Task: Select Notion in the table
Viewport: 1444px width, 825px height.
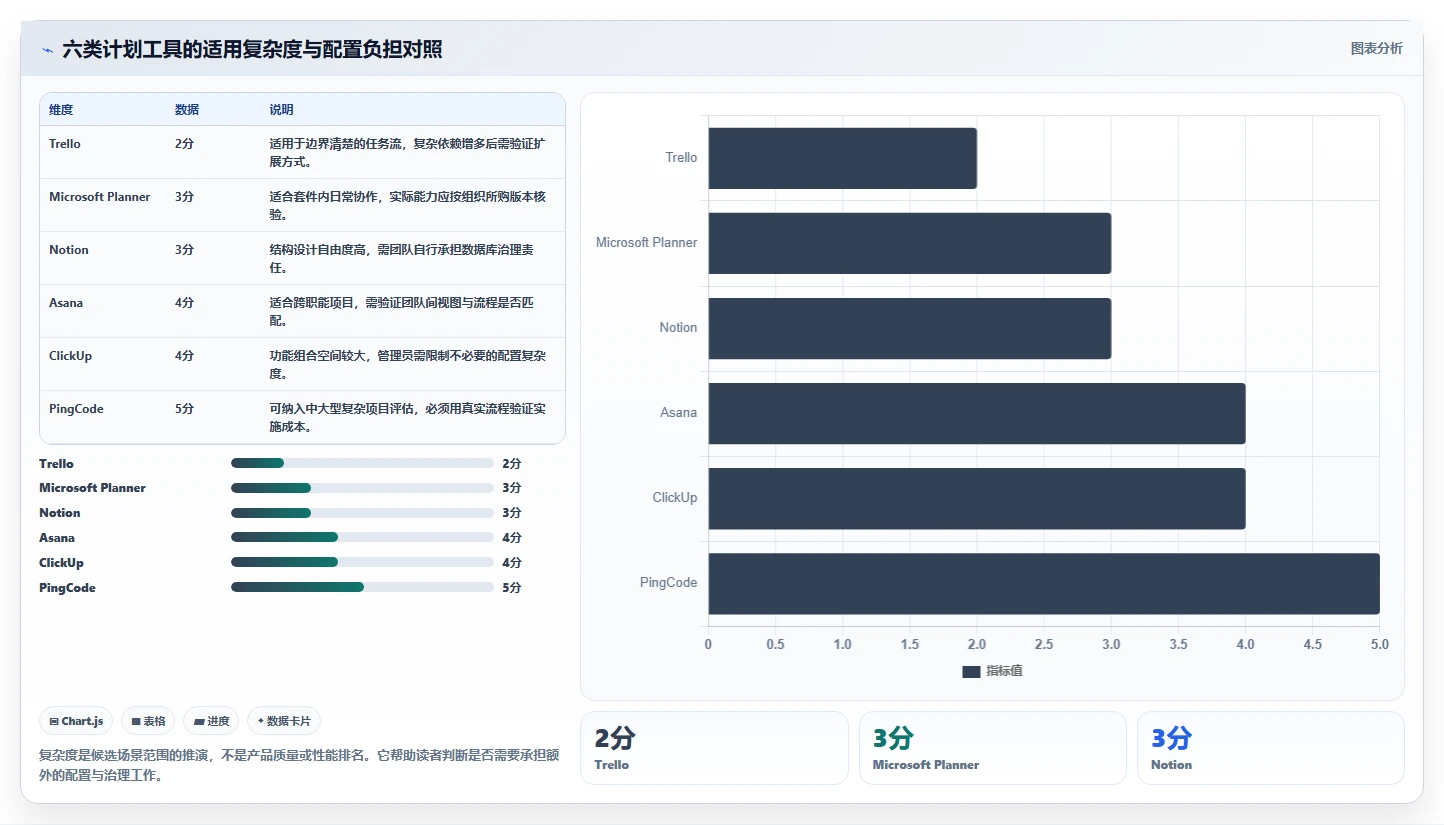Action: pyautogui.click(x=69, y=250)
